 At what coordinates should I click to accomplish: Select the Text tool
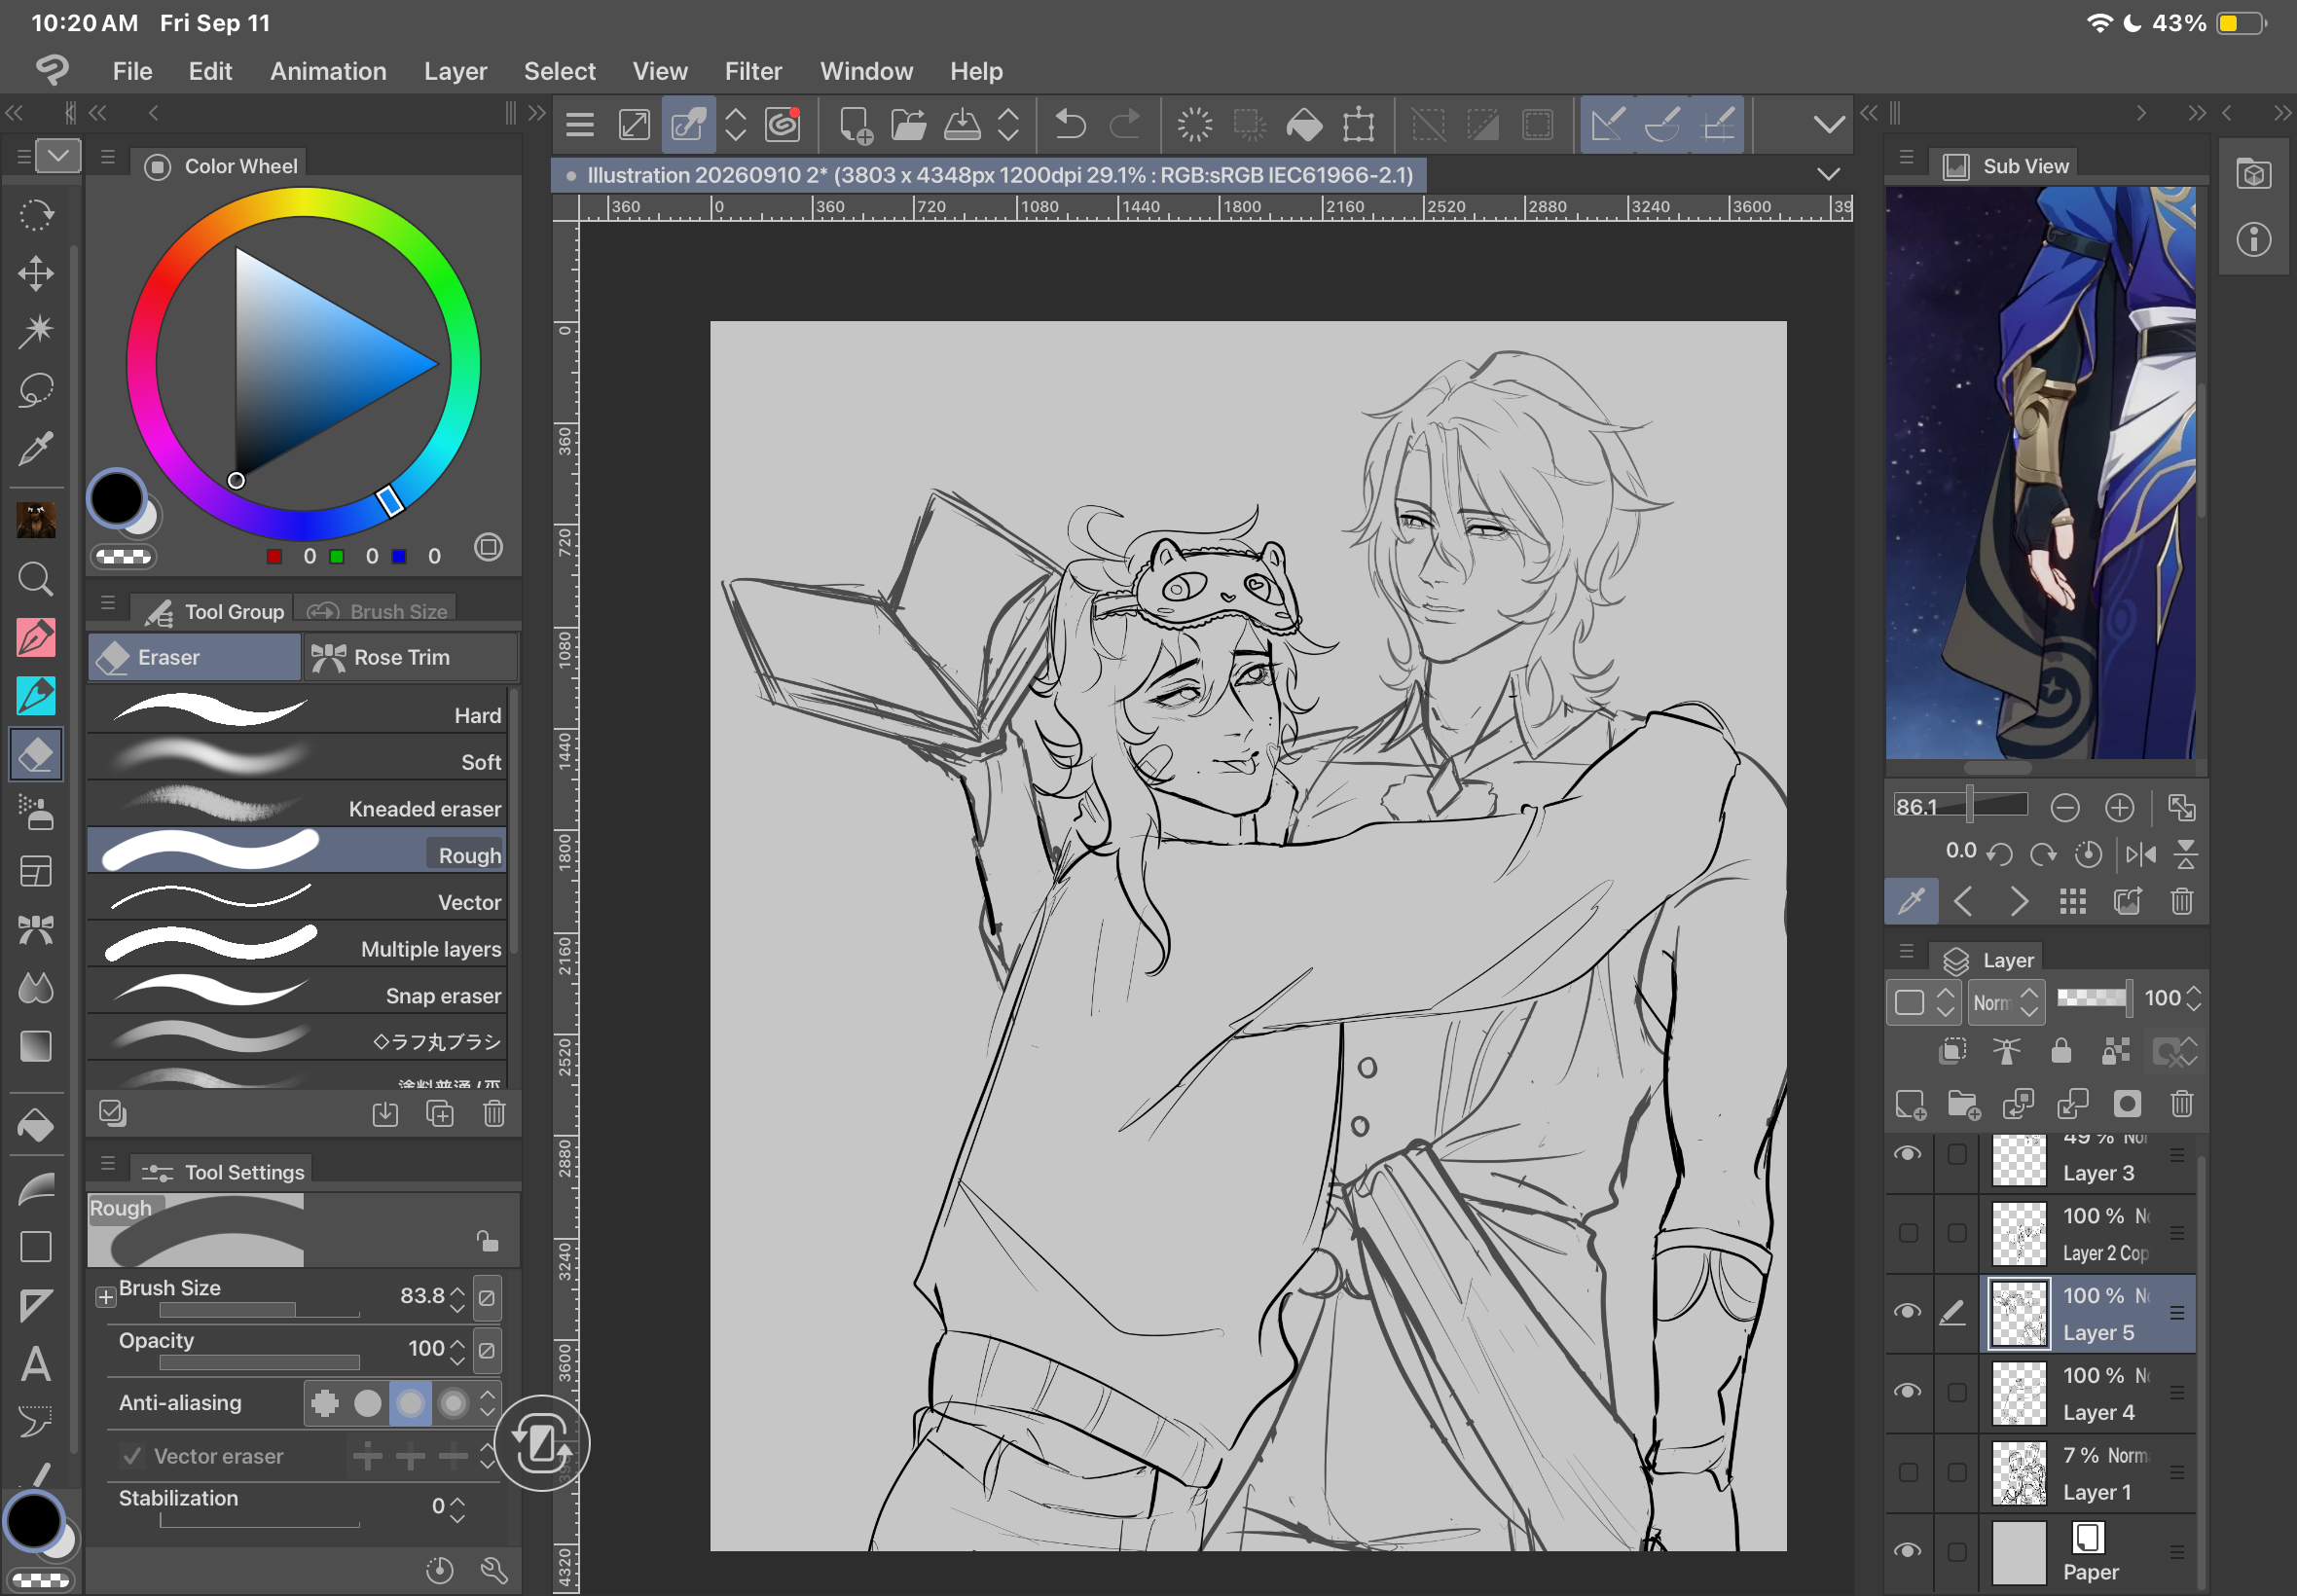point(36,1364)
